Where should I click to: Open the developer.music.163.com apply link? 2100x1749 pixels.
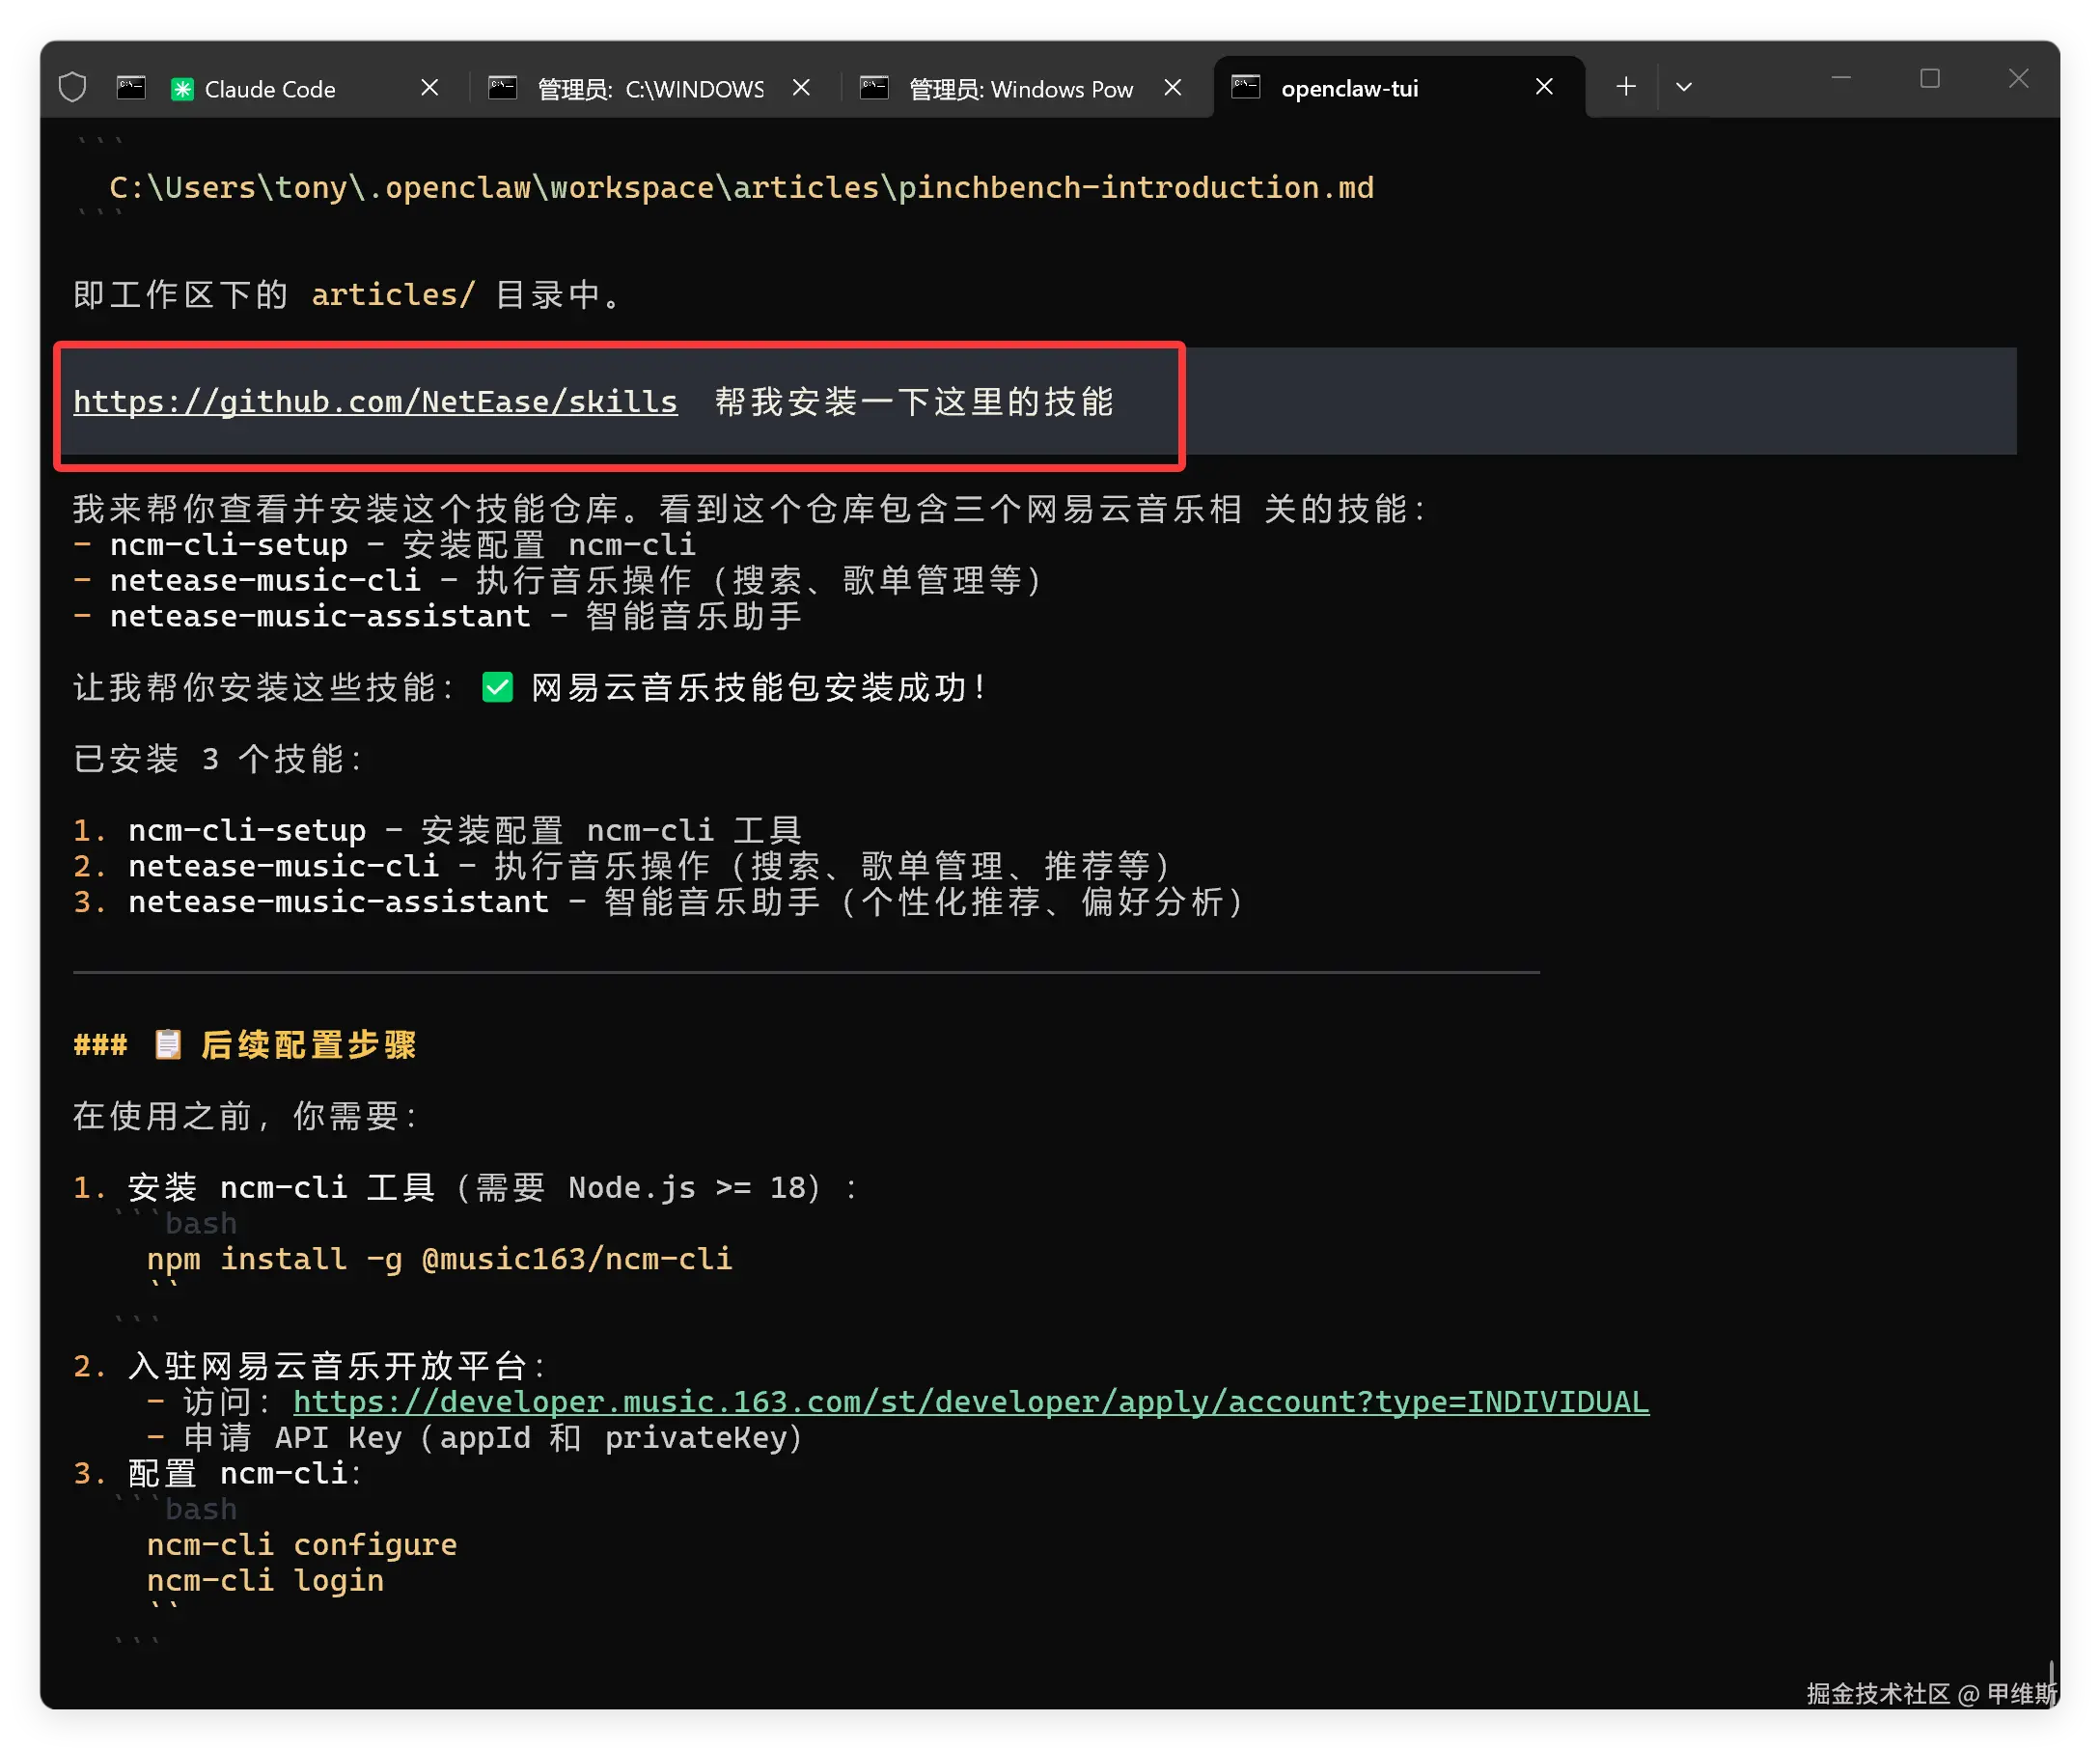click(970, 1402)
